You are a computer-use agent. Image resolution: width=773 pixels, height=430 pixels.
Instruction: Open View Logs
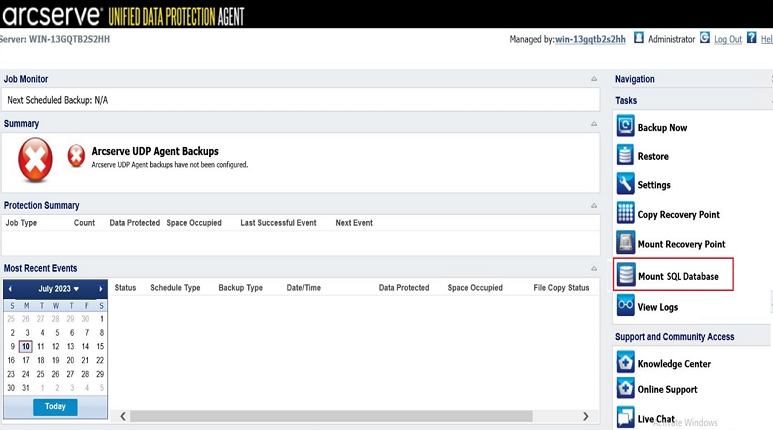658,307
